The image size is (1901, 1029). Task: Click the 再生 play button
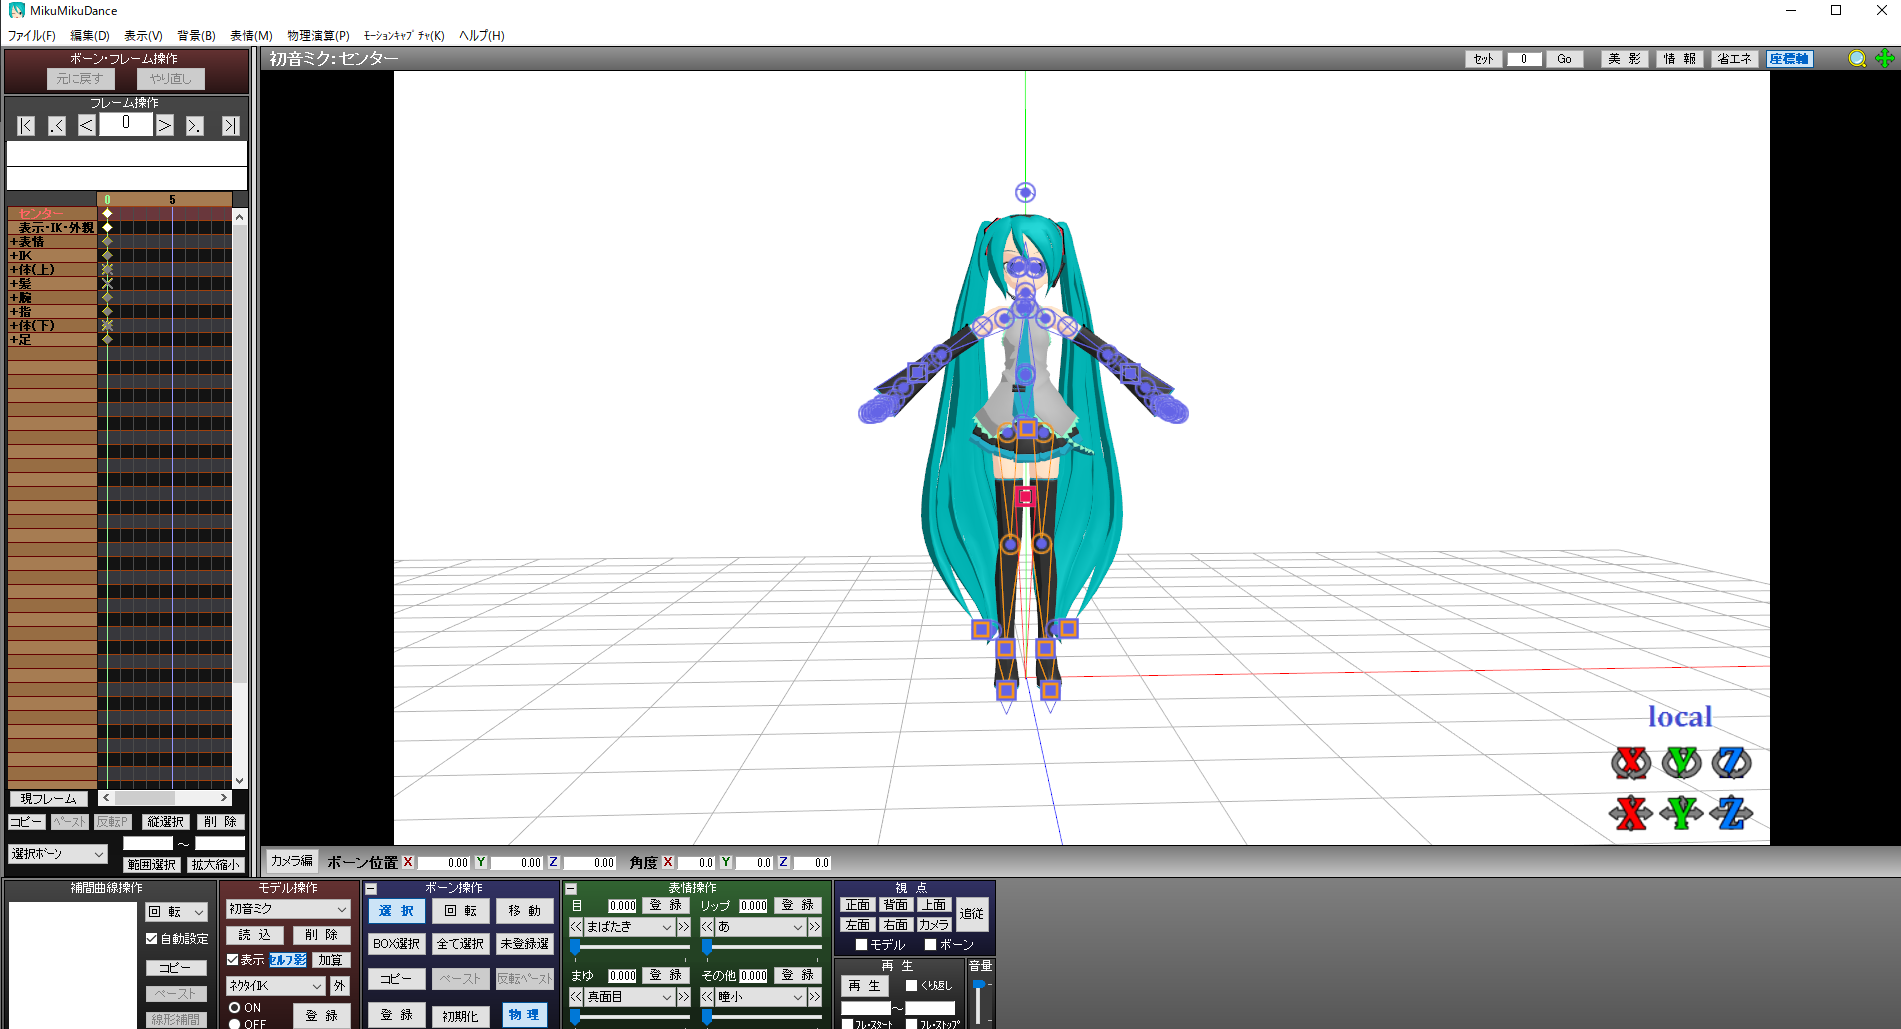pos(865,986)
